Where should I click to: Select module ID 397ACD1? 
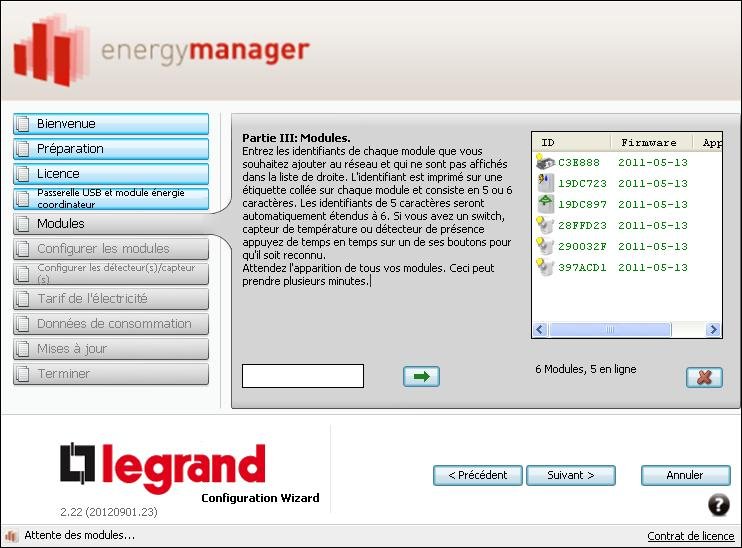tap(582, 267)
